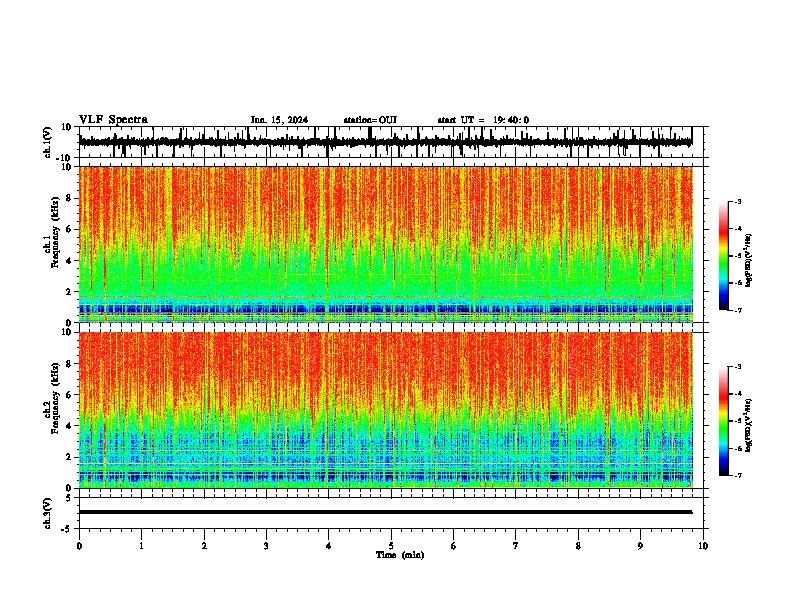The width and height of the screenshot is (792, 612).
Task: Click ch.2 color bar 'log(PSD)' unit label
Action: pyautogui.click(x=748, y=425)
